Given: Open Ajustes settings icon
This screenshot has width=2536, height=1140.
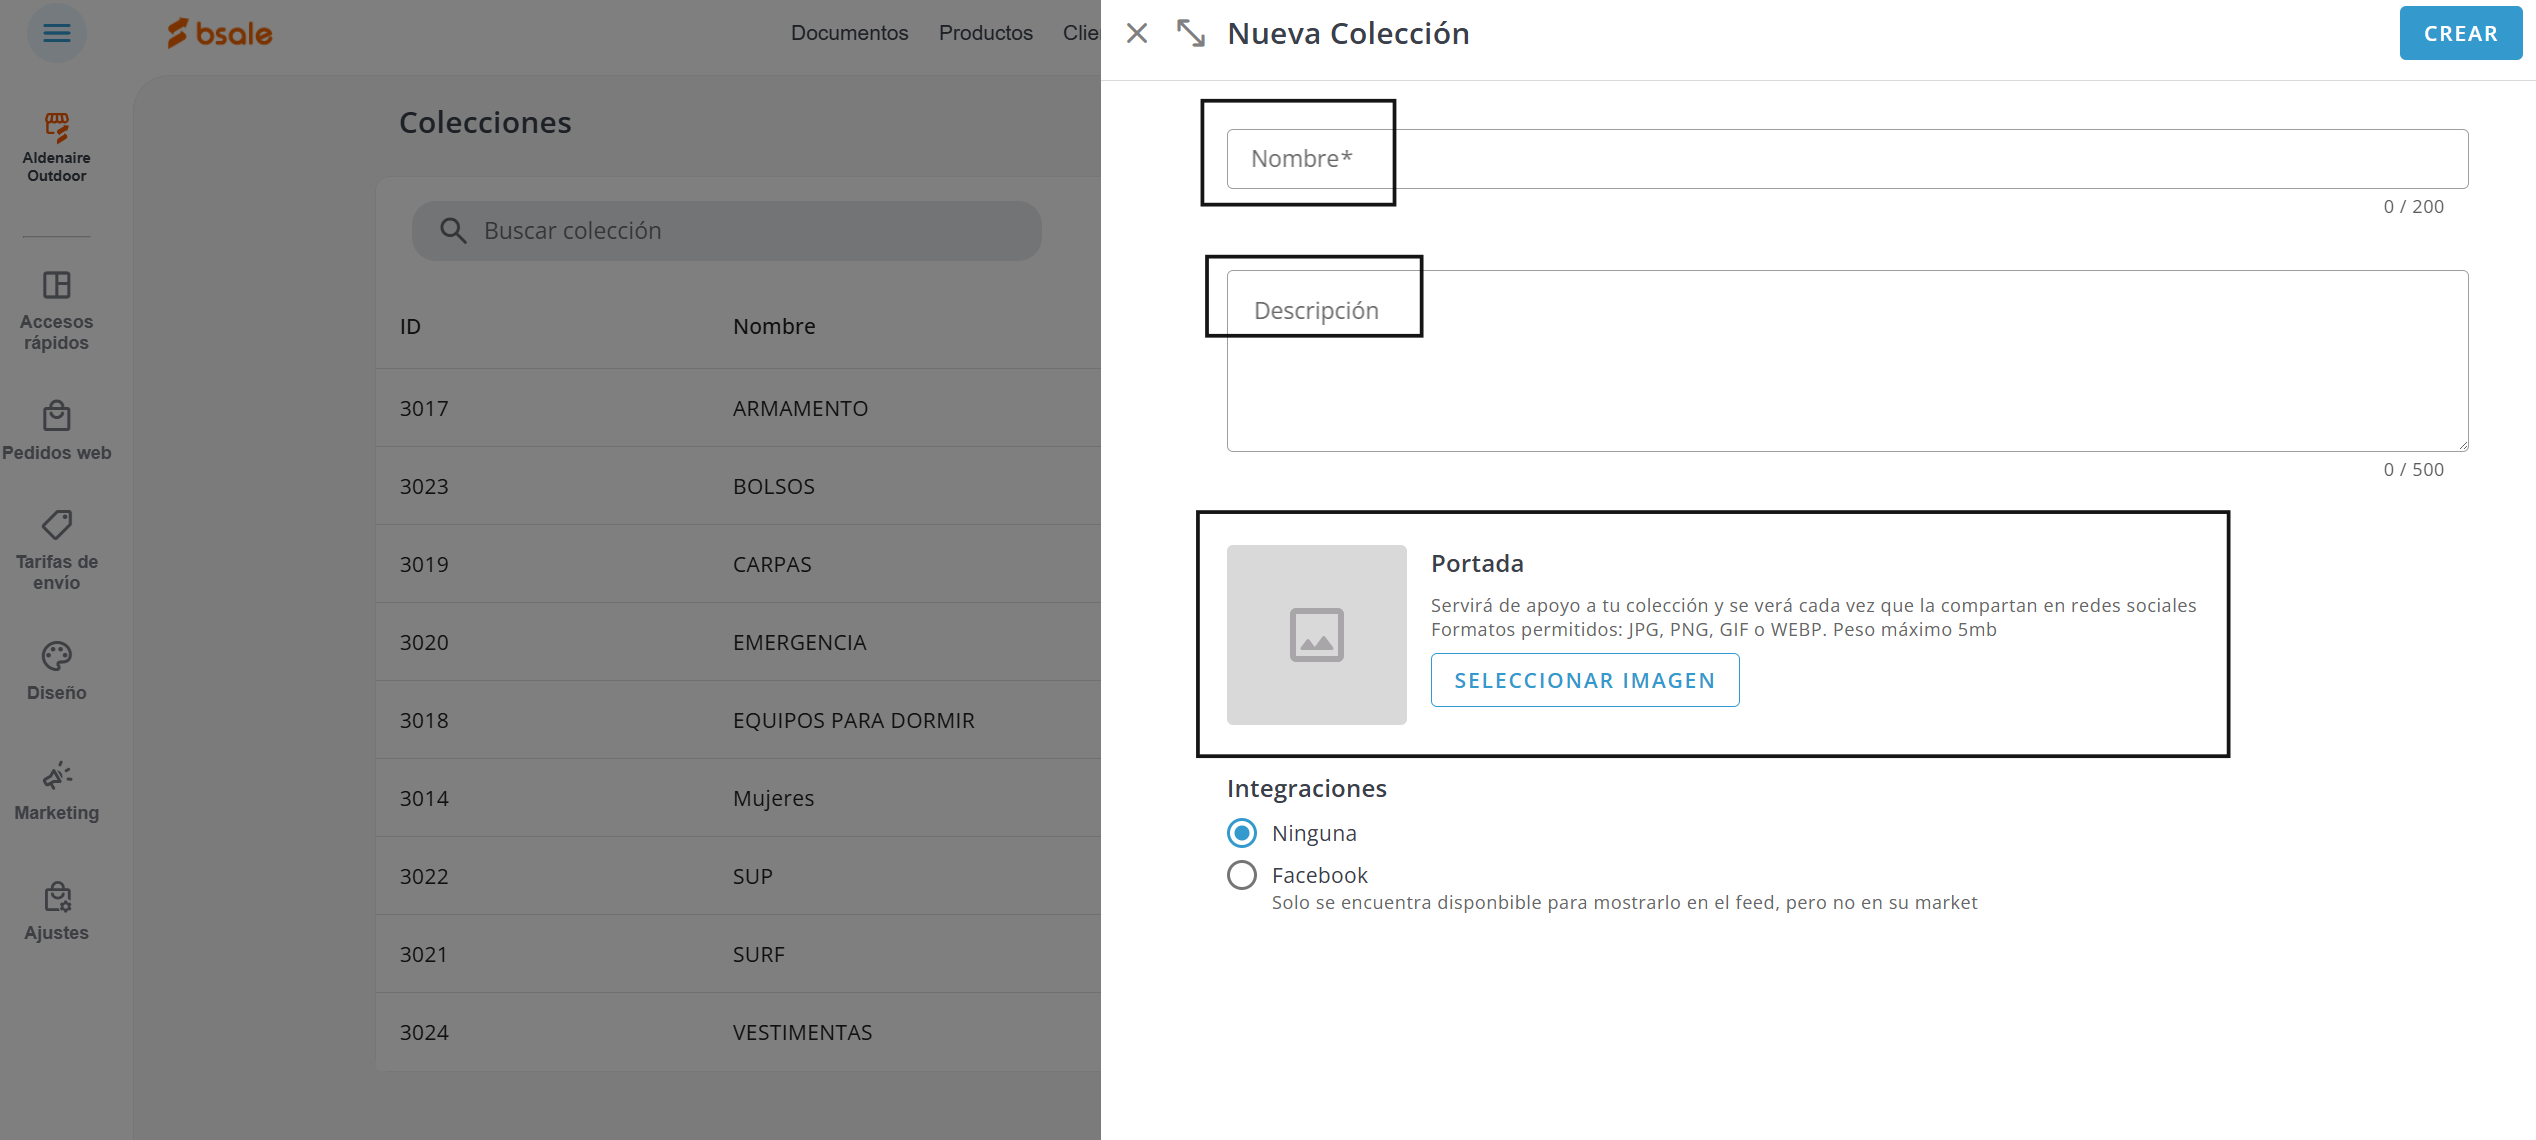Looking at the screenshot, I should tap(57, 897).
